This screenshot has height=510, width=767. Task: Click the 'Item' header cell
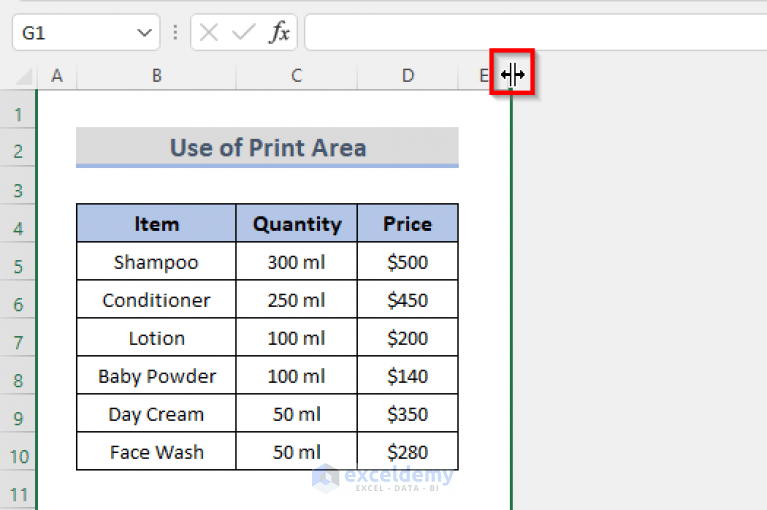point(157,223)
